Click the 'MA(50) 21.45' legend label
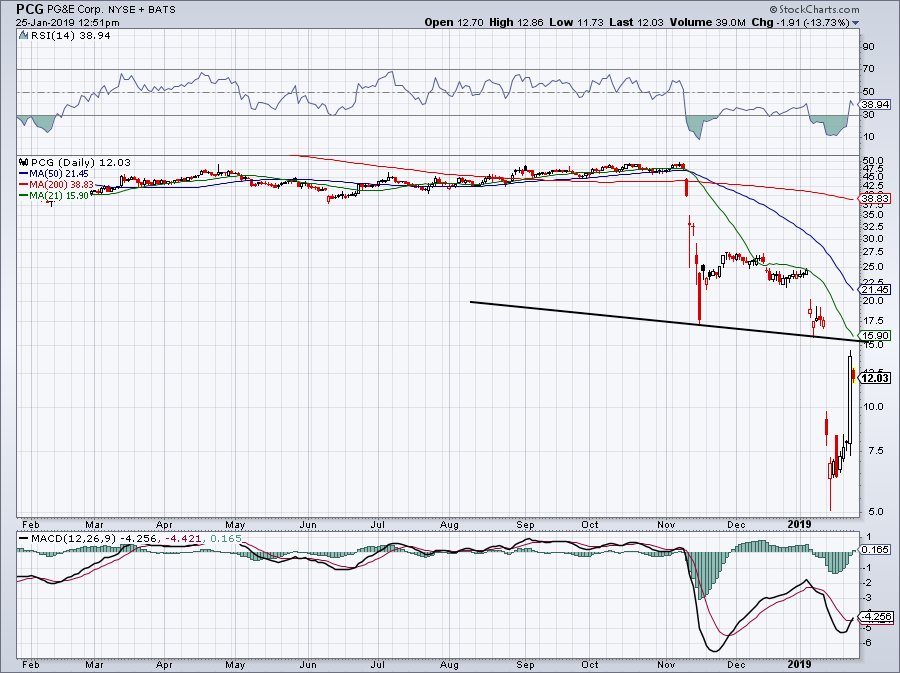The image size is (900, 673). tap(59, 174)
